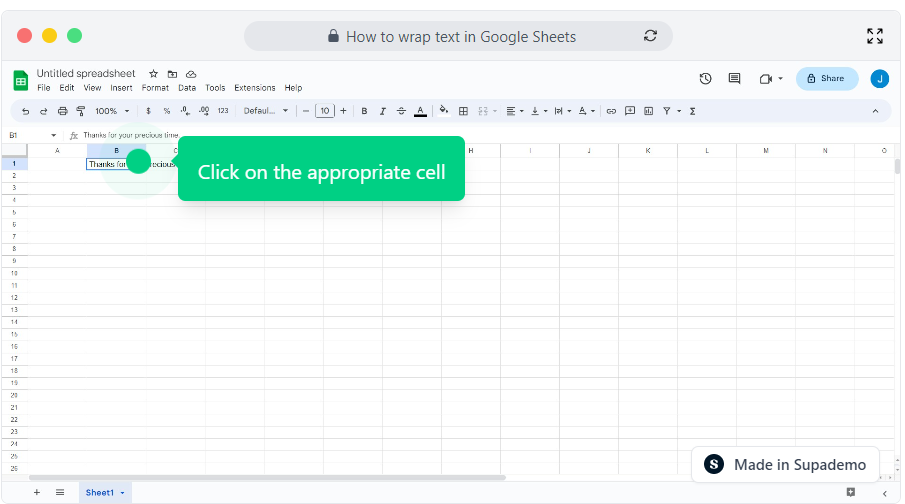This screenshot has height=504, width=905.
Task: Click the Explore button at bottom right
Action: click(850, 492)
